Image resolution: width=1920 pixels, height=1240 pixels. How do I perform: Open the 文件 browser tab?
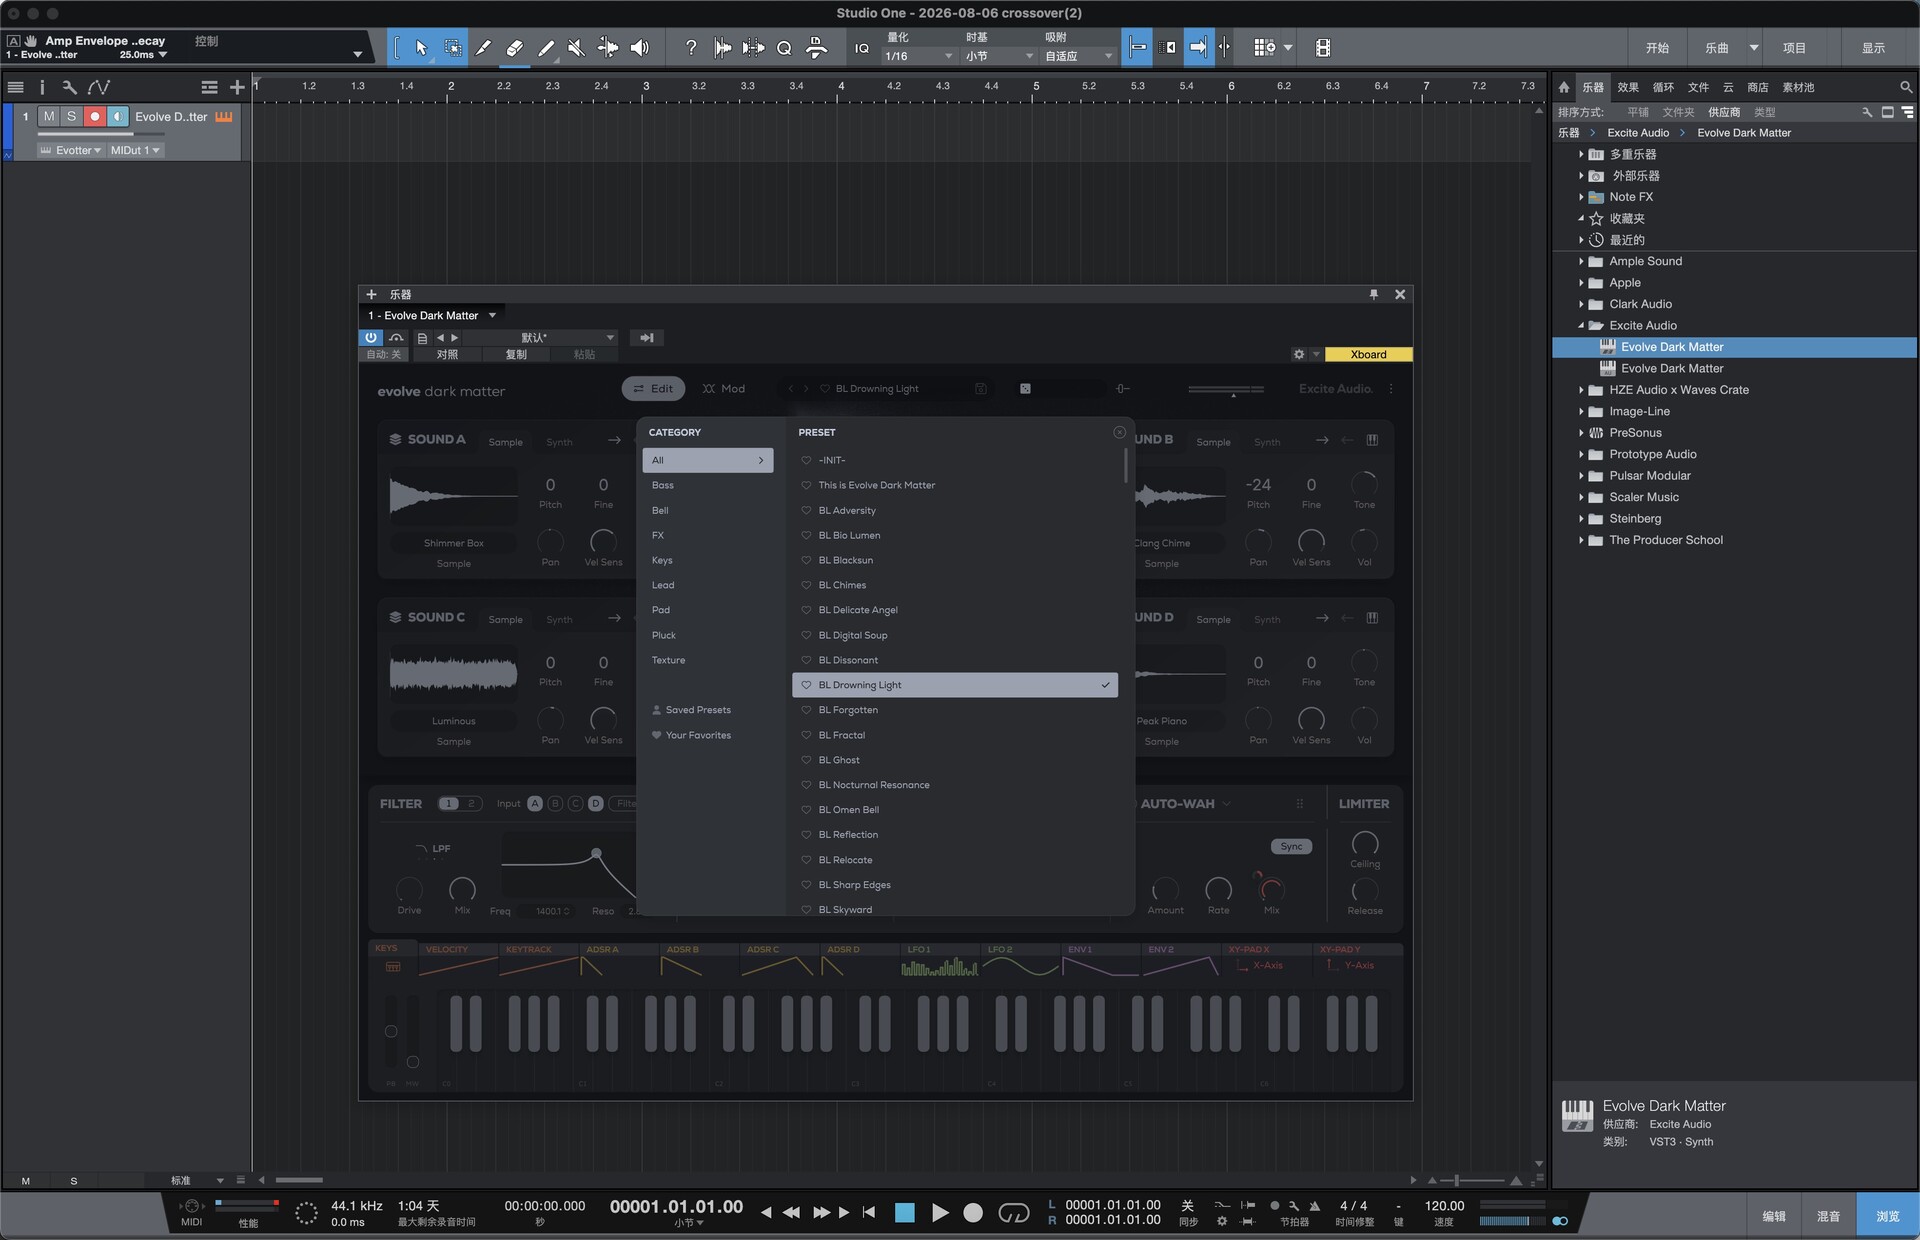[1698, 87]
